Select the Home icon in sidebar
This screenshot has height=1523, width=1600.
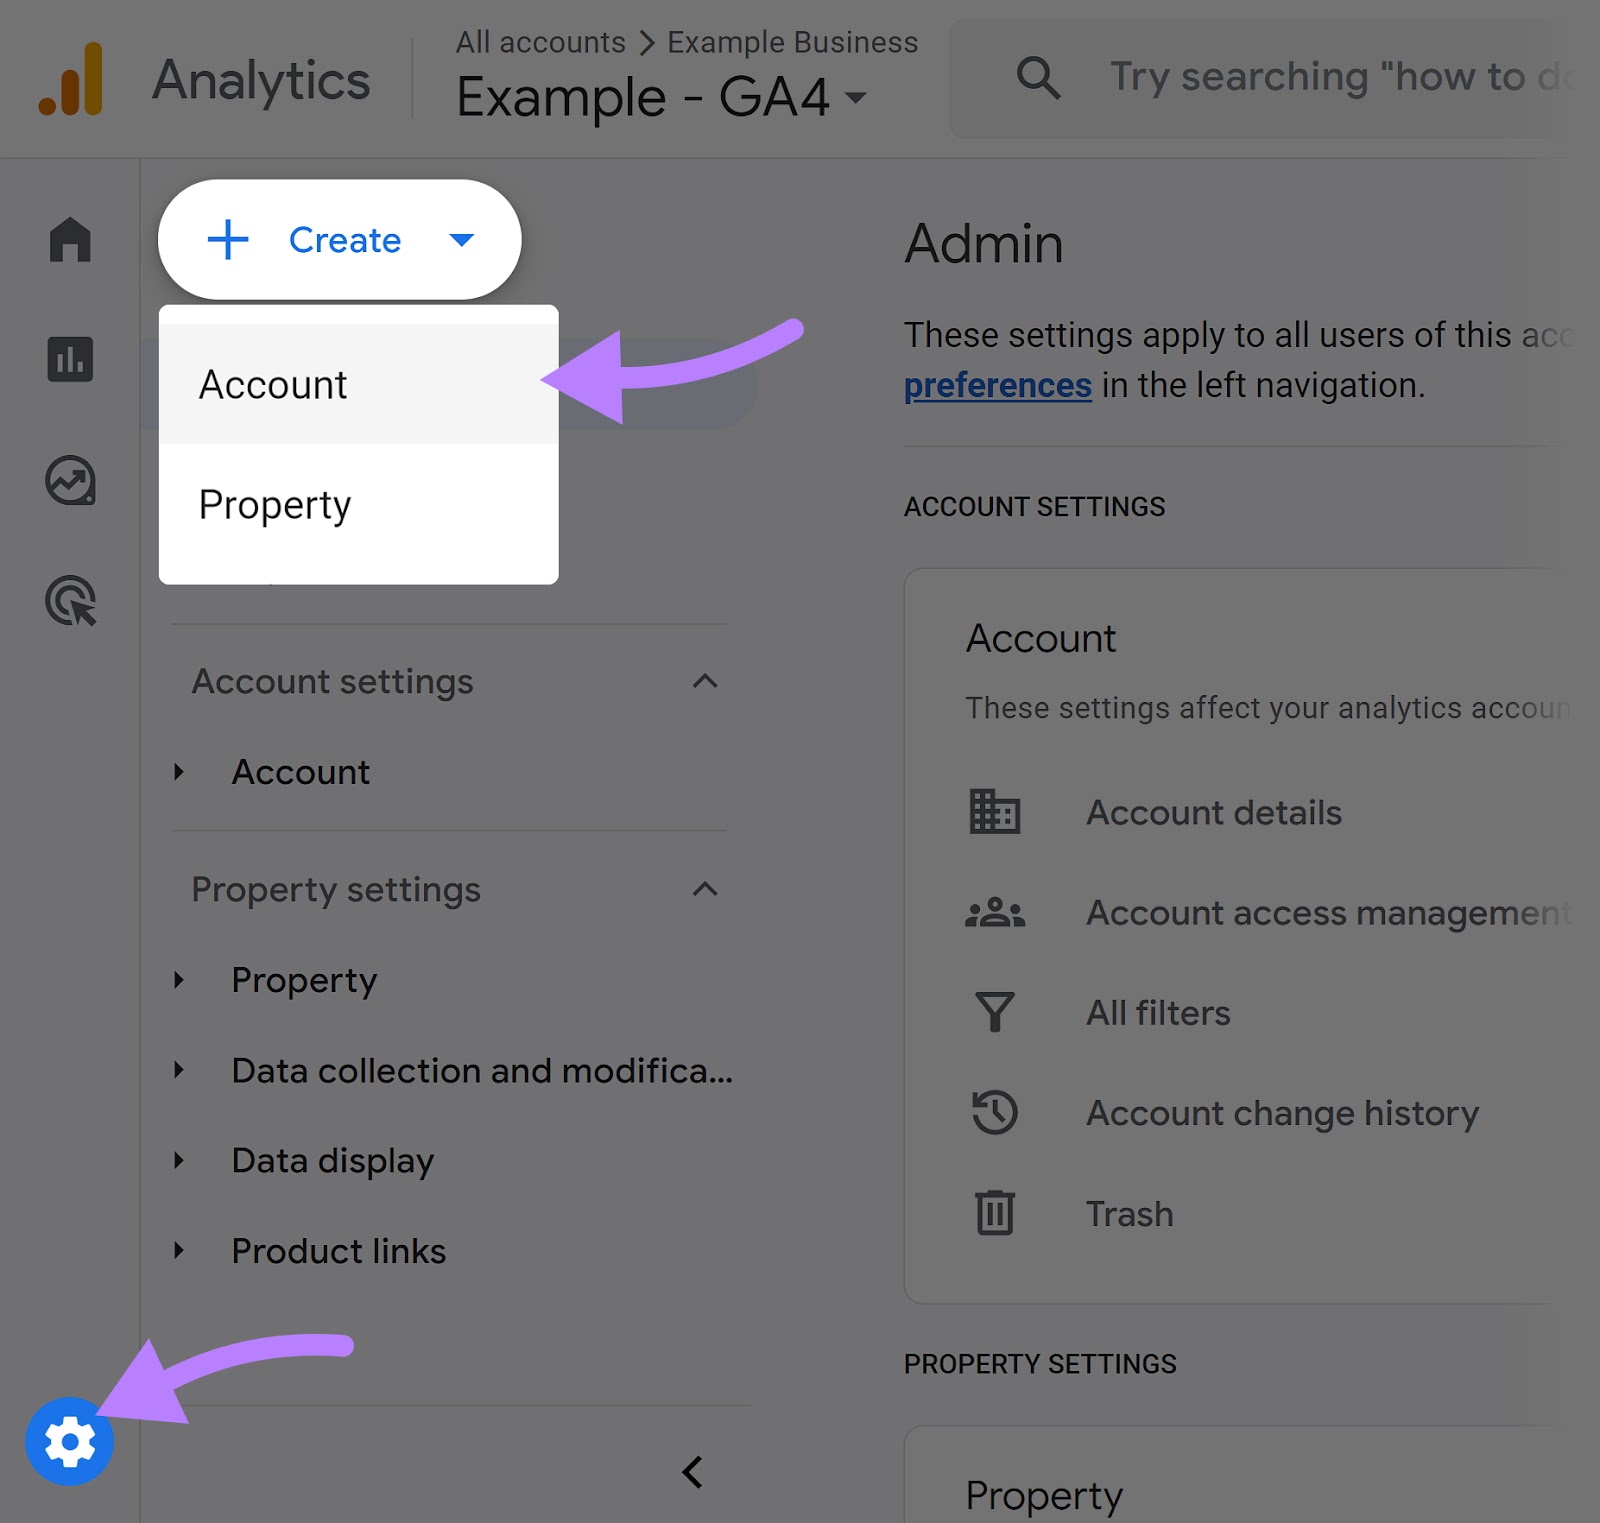tap(70, 240)
